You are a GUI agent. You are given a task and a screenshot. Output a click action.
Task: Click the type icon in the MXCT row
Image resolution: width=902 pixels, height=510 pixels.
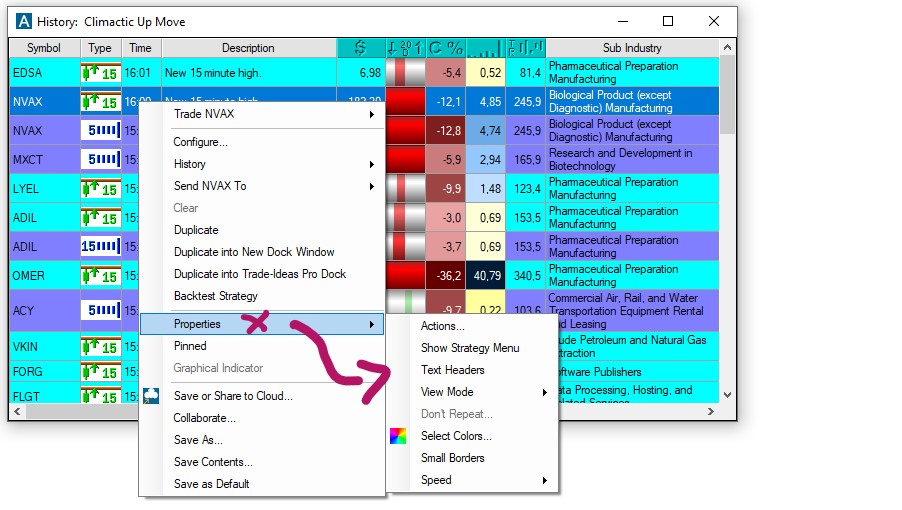[x=100, y=160]
